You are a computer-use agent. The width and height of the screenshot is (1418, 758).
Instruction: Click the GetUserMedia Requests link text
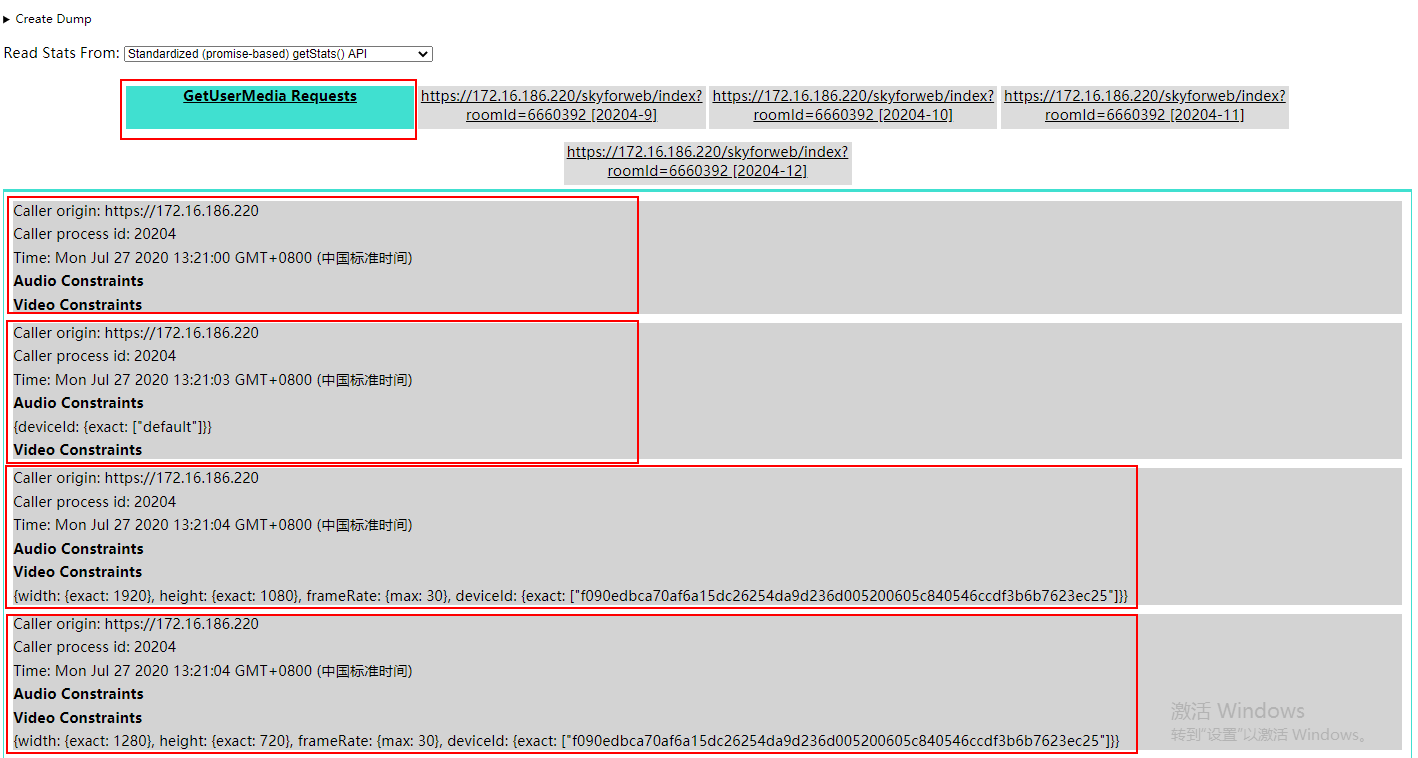click(x=268, y=96)
